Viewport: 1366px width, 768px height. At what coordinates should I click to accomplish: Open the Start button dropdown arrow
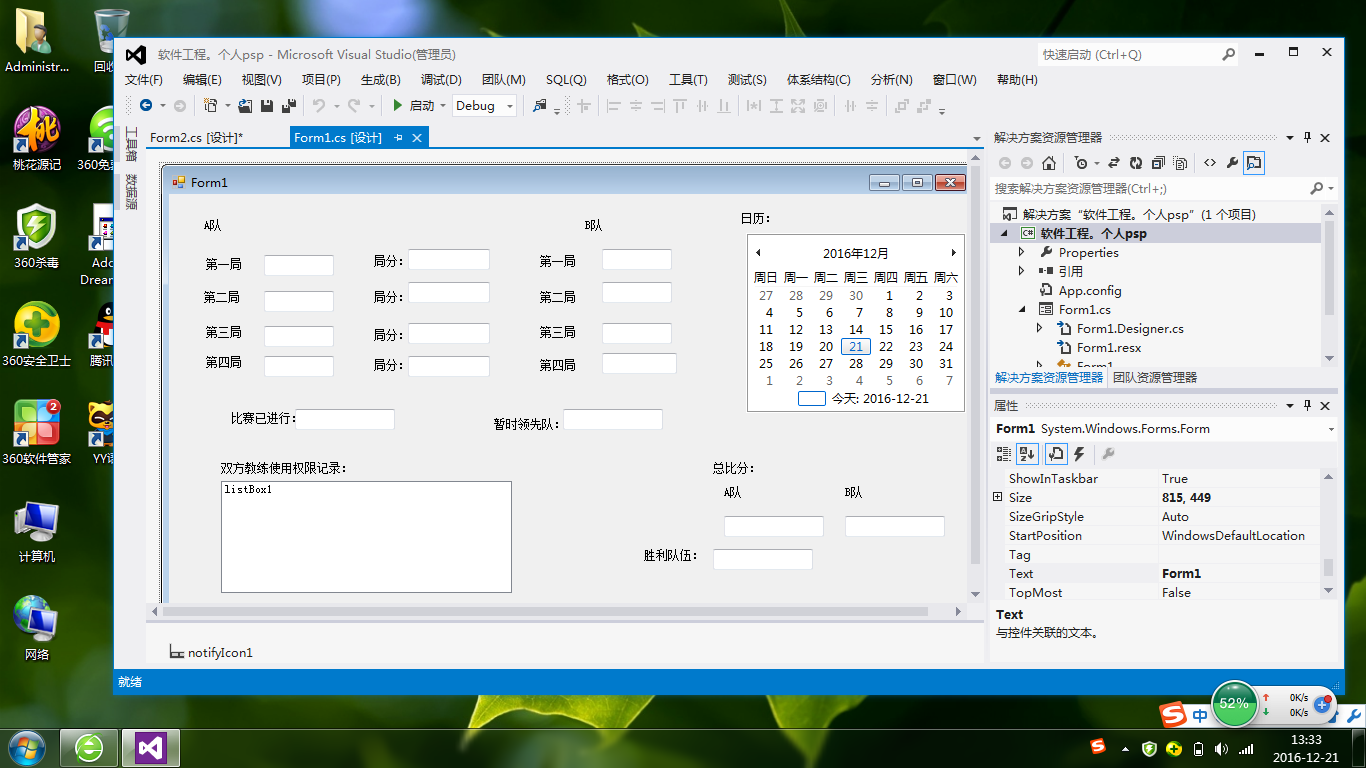443,106
